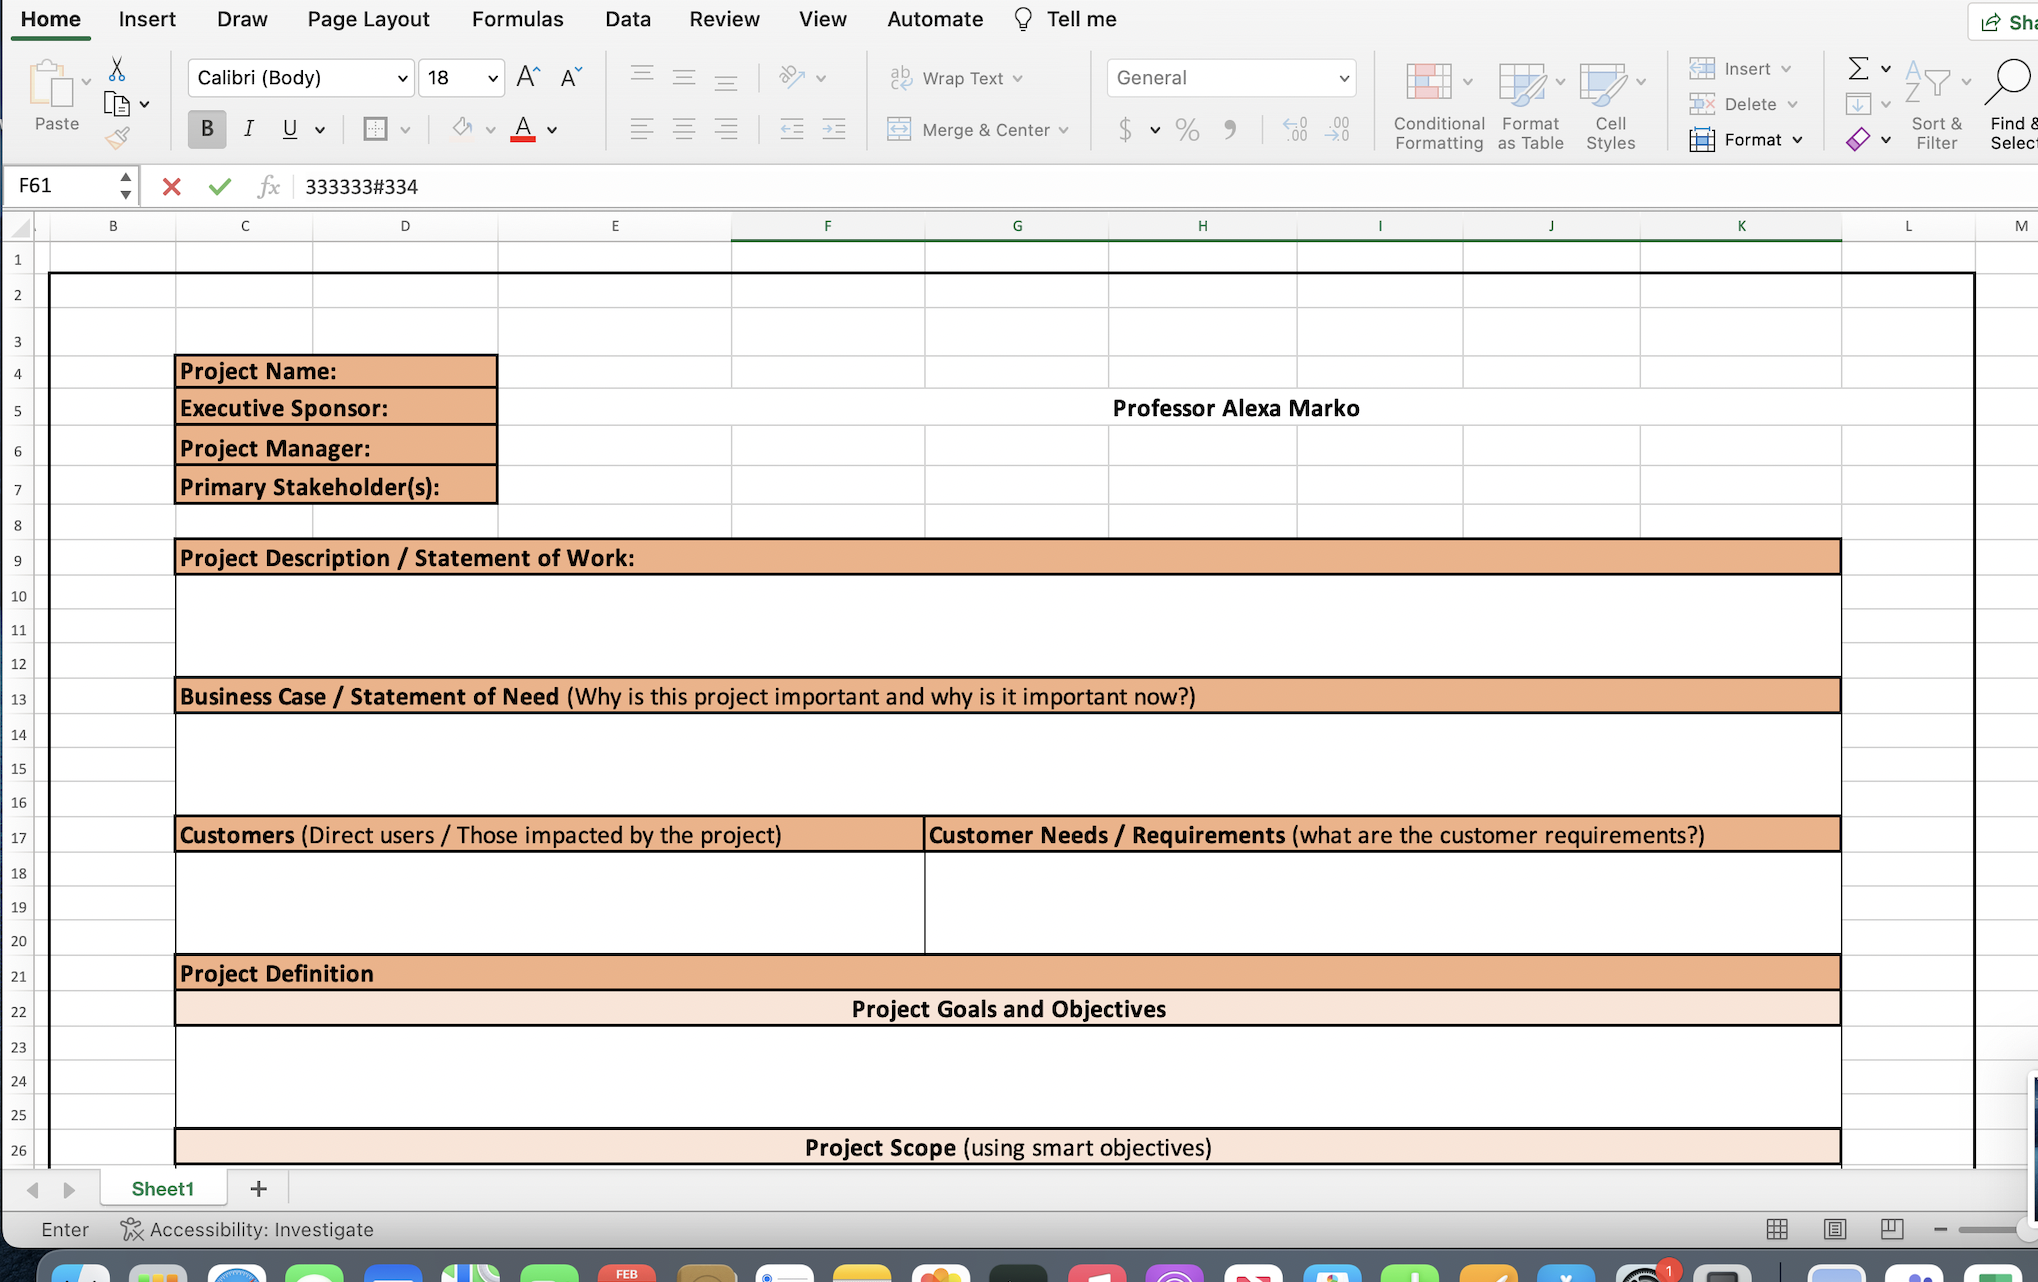Image resolution: width=2038 pixels, height=1282 pixels.
Task: Click the text Orientation icon
Action: click(792, 77)
